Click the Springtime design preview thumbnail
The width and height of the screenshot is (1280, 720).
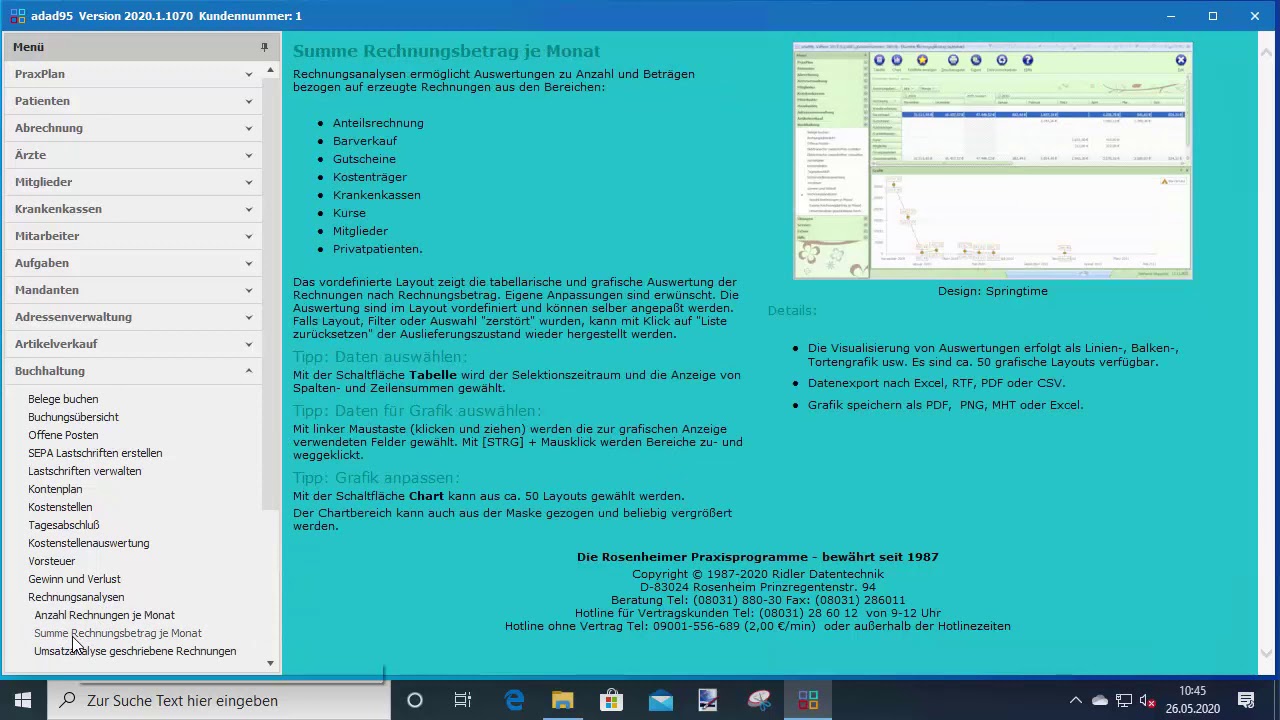[992, 161]
